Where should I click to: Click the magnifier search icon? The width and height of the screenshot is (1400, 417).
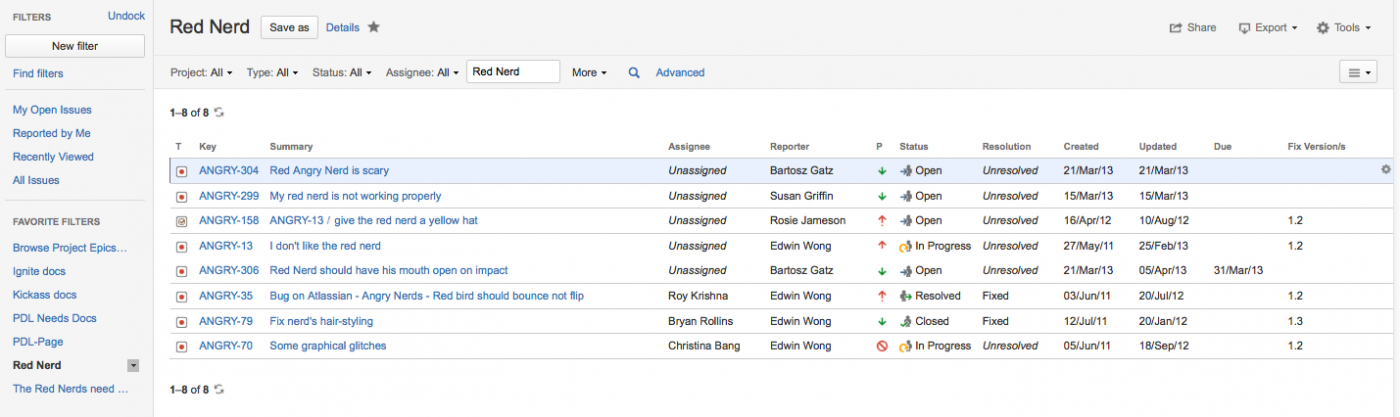(633, 73)
